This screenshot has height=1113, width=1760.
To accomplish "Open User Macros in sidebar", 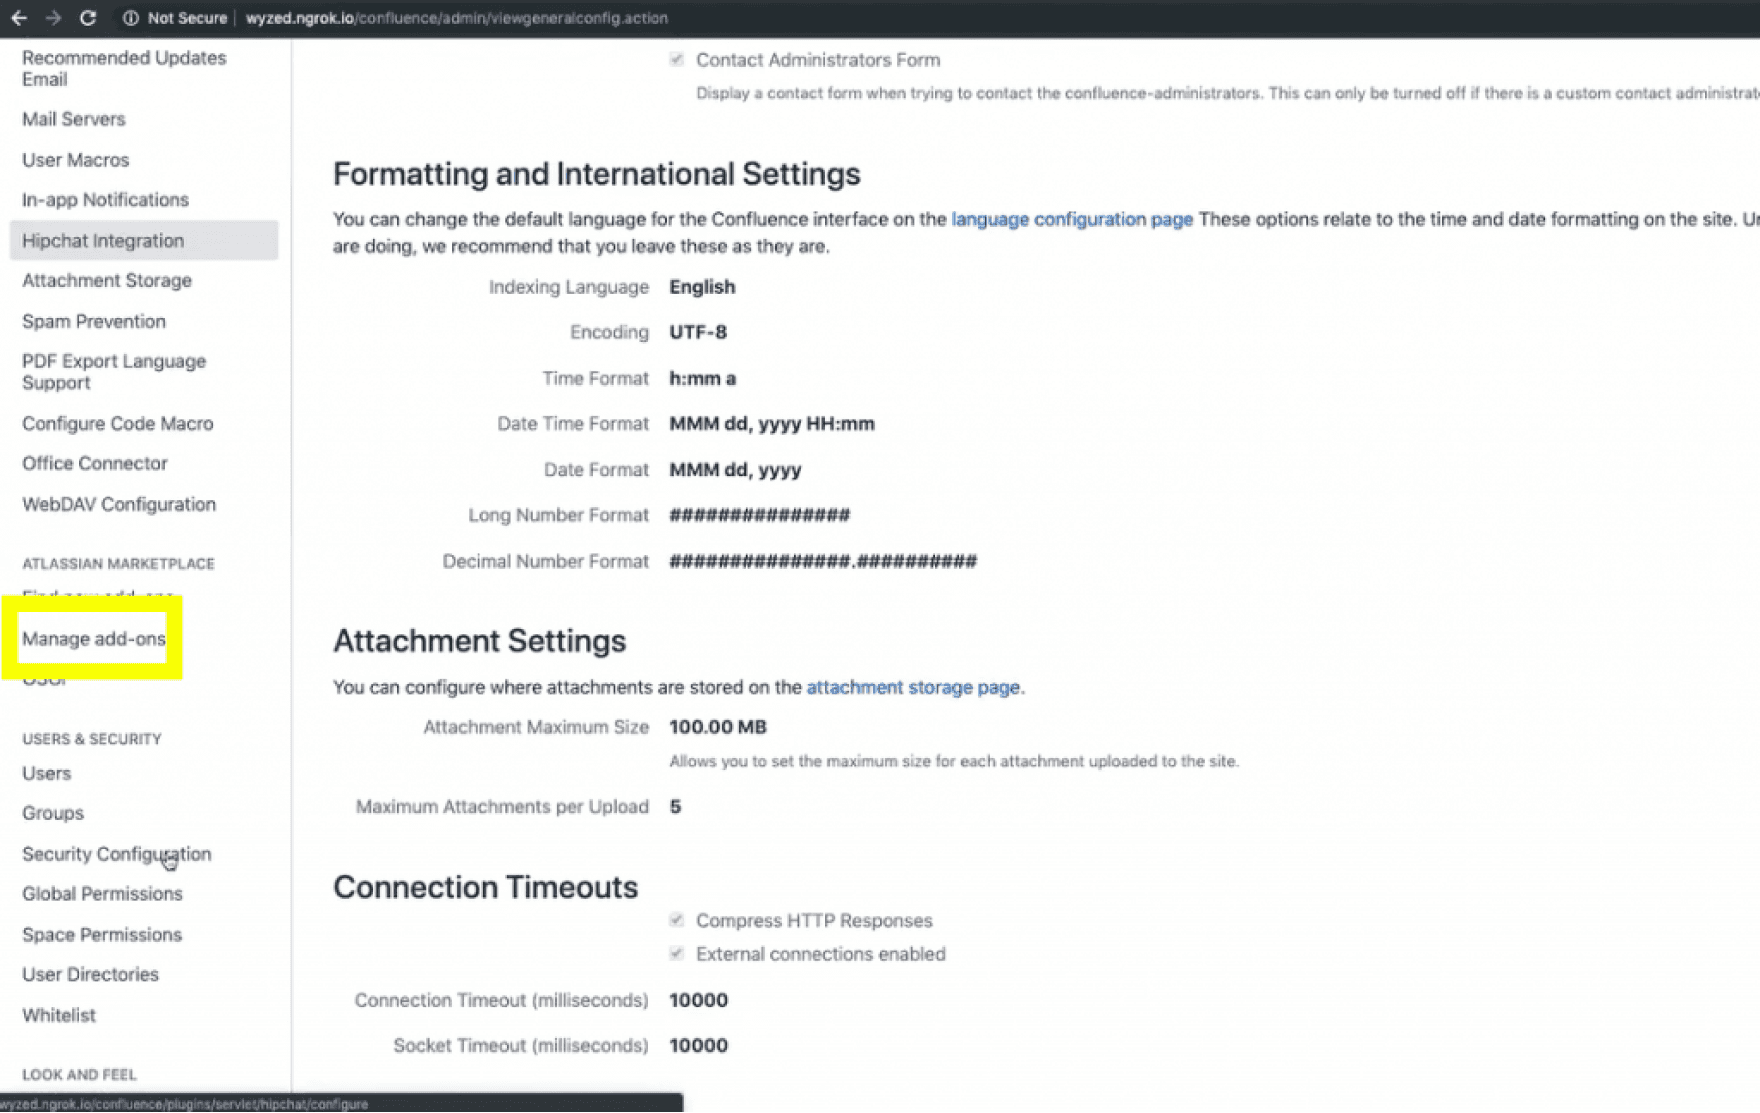I will coord(76,160).
